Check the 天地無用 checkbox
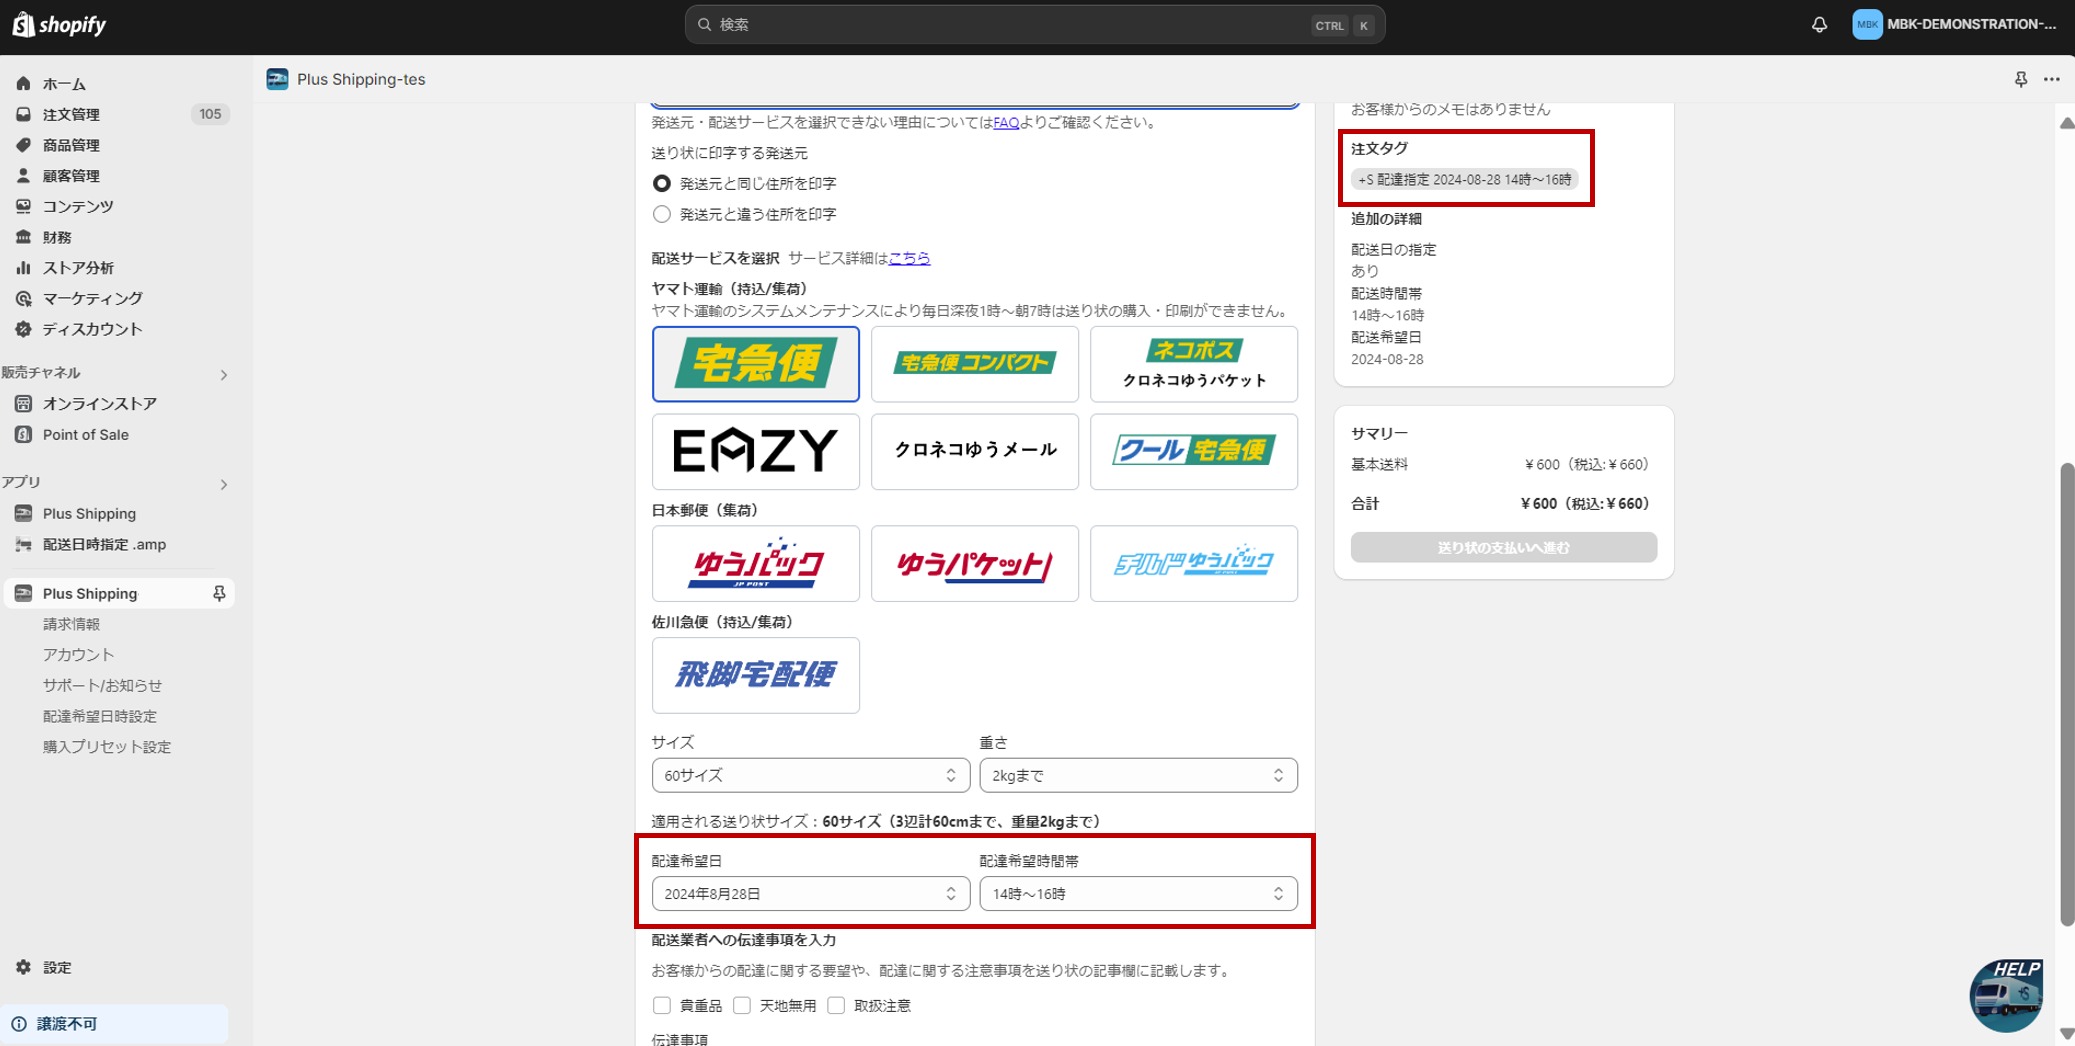 pos(742,1005)
